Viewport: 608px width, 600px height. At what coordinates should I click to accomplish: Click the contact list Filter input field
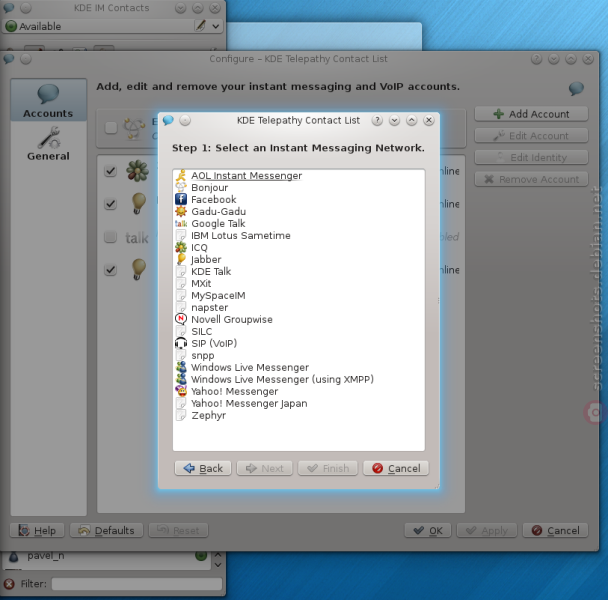(x=137, y=584)
